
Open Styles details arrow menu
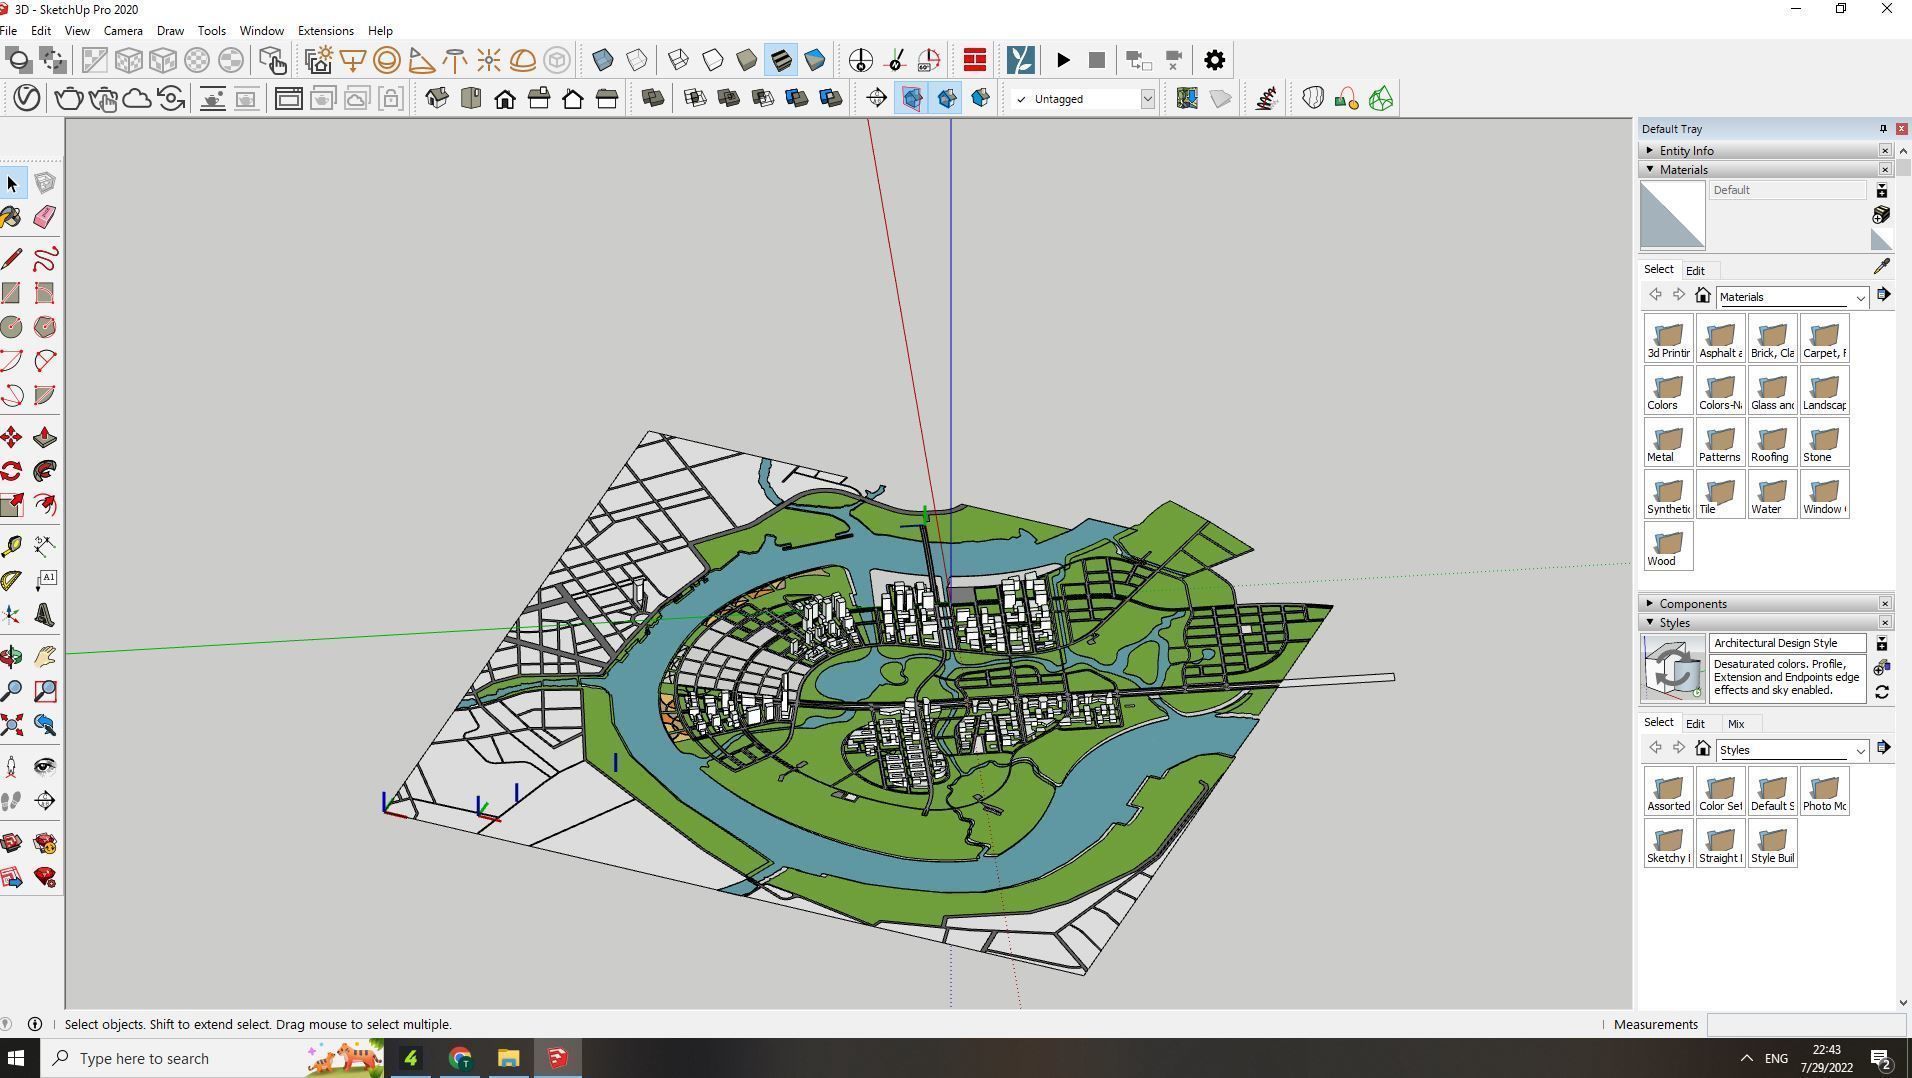(1883, 748)
